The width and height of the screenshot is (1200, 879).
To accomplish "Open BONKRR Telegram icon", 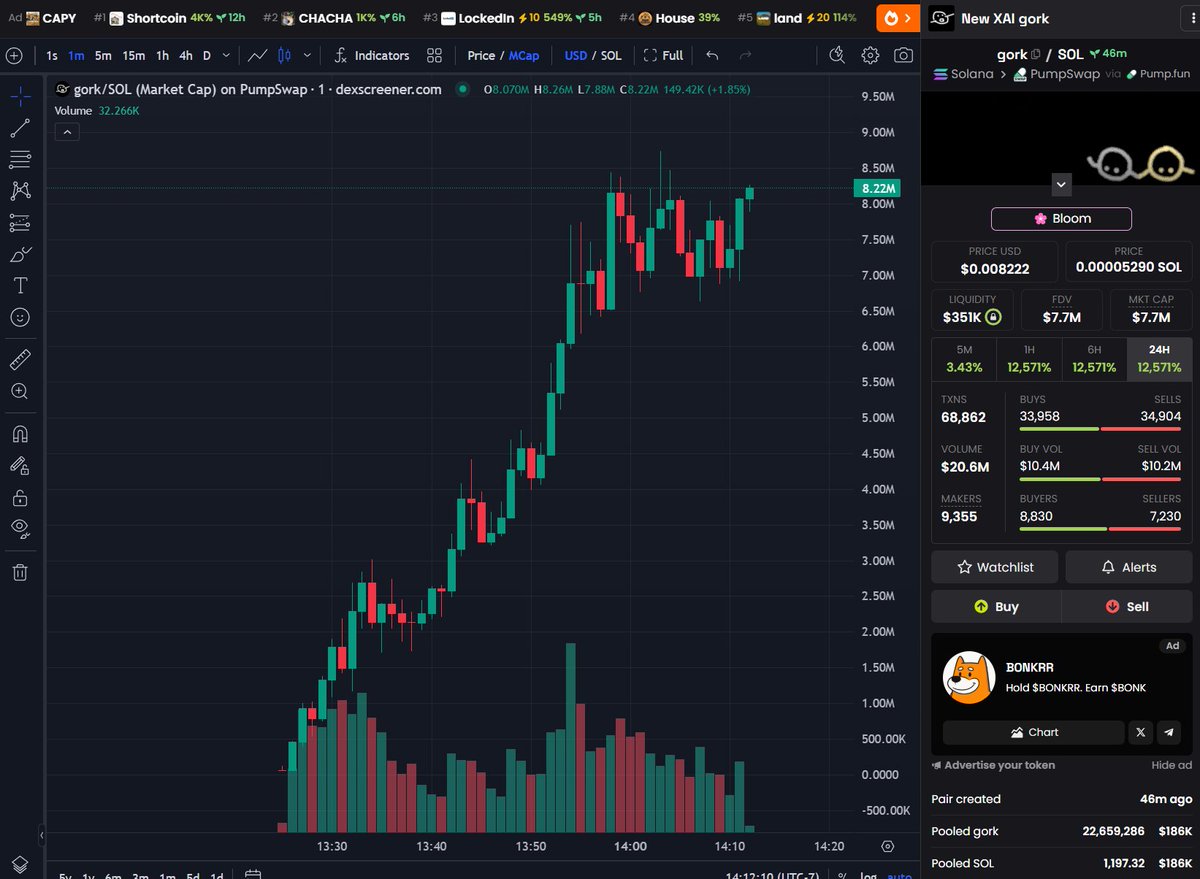I will (x=1169, y=732).
